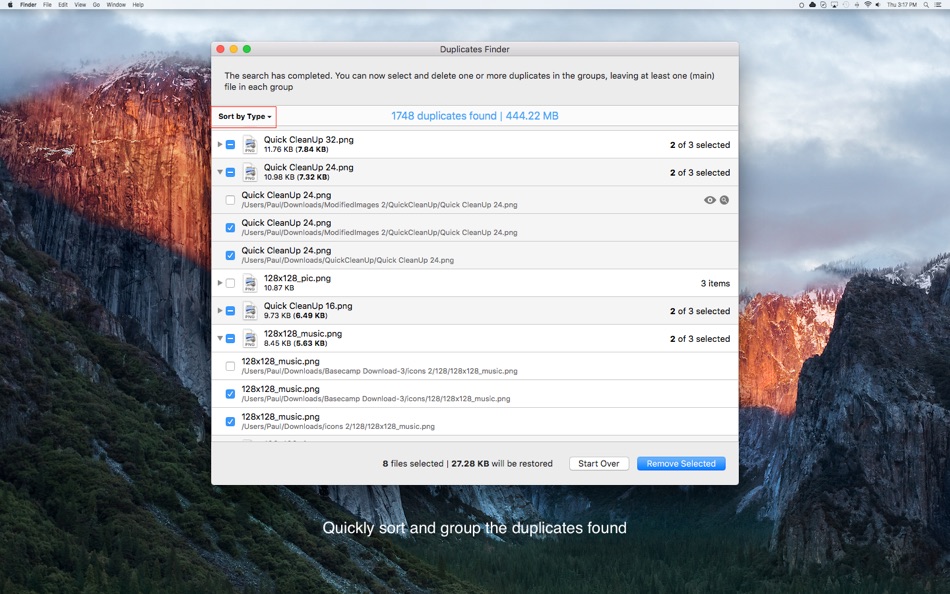The image size is (950, 594).
Task: Uncheck Quick CleanUp 24.png in Downloads/QuickCleanUp
Action: coord(230,255)
